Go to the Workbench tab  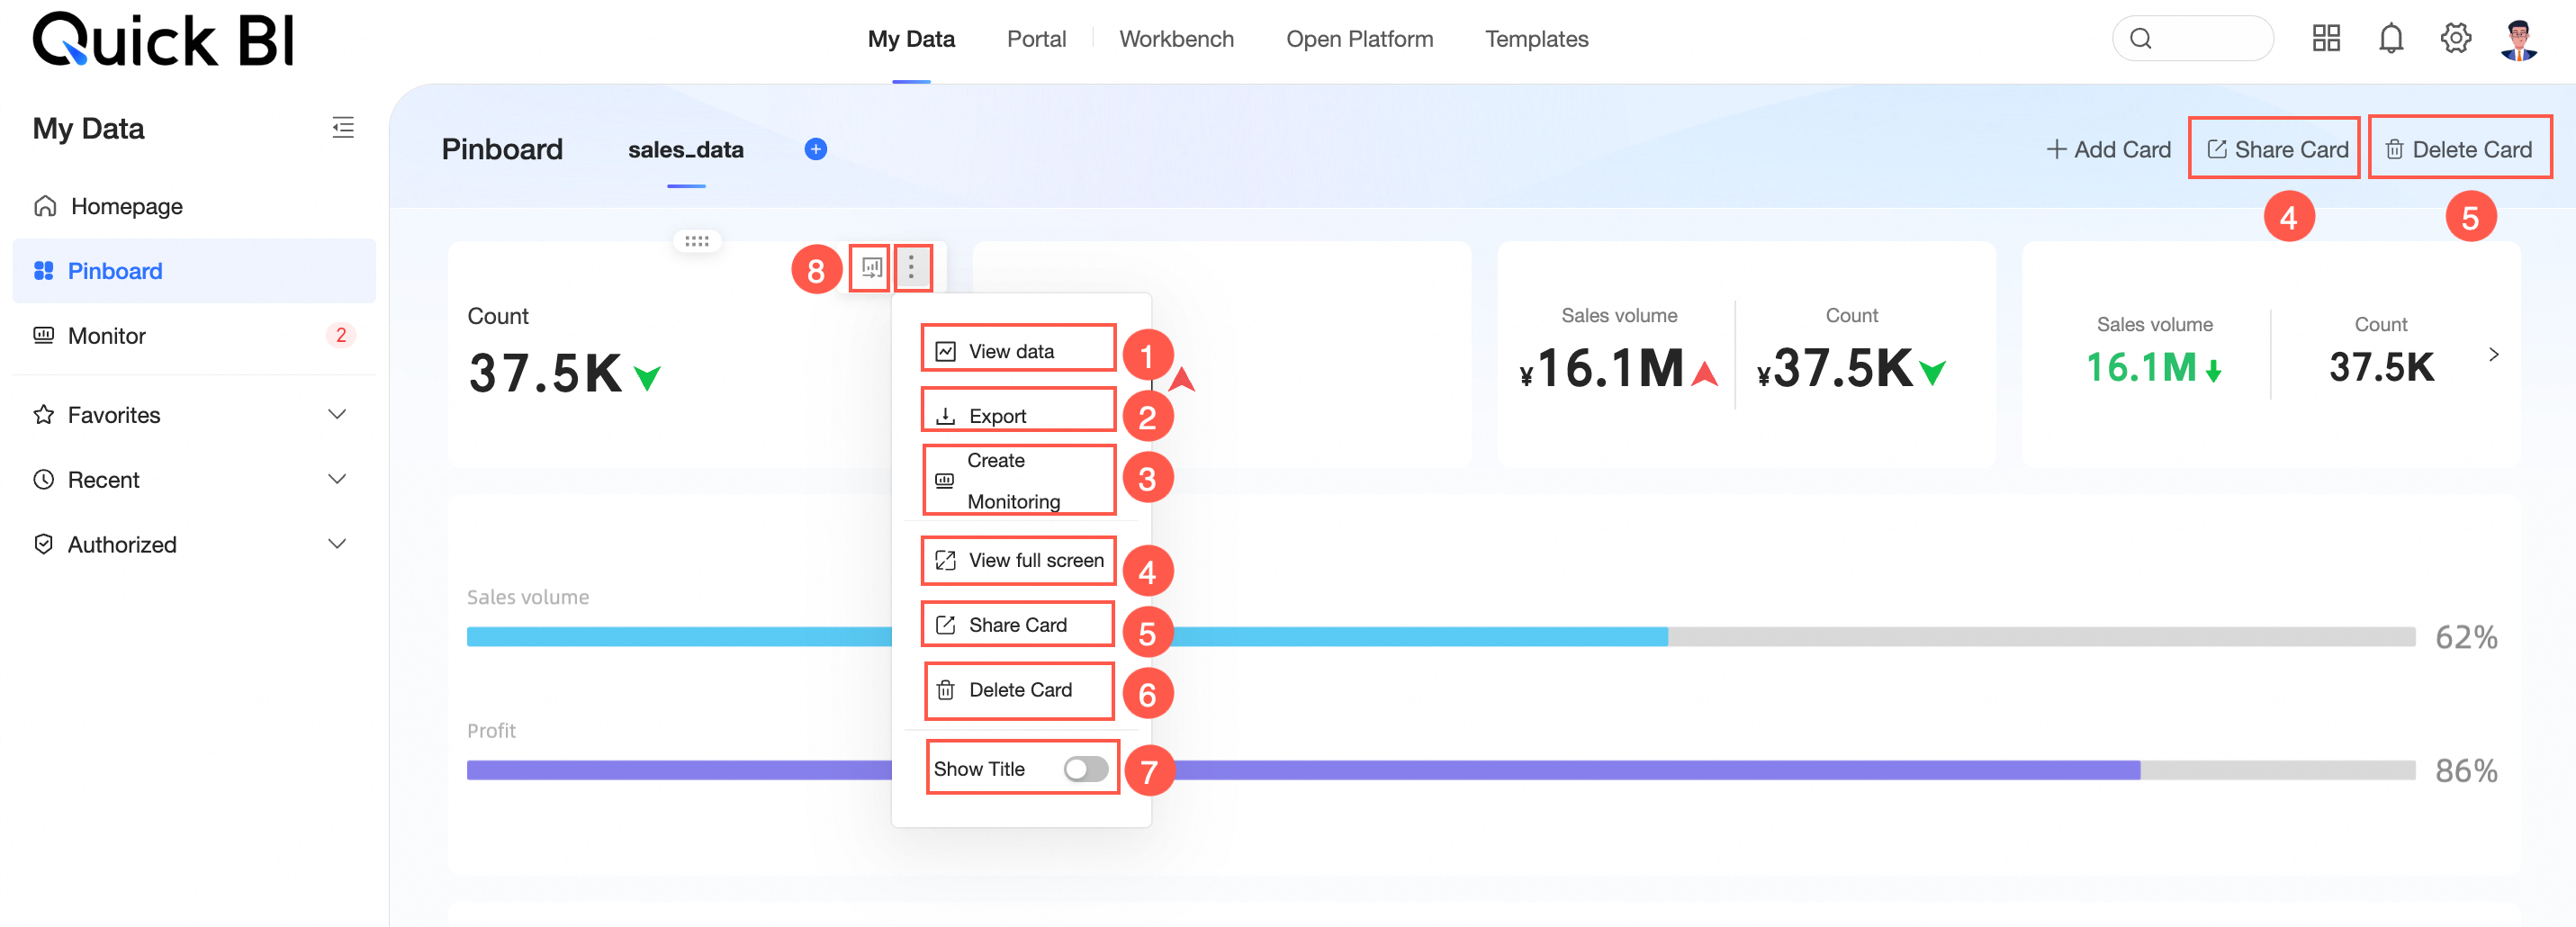click(1176, 39)
